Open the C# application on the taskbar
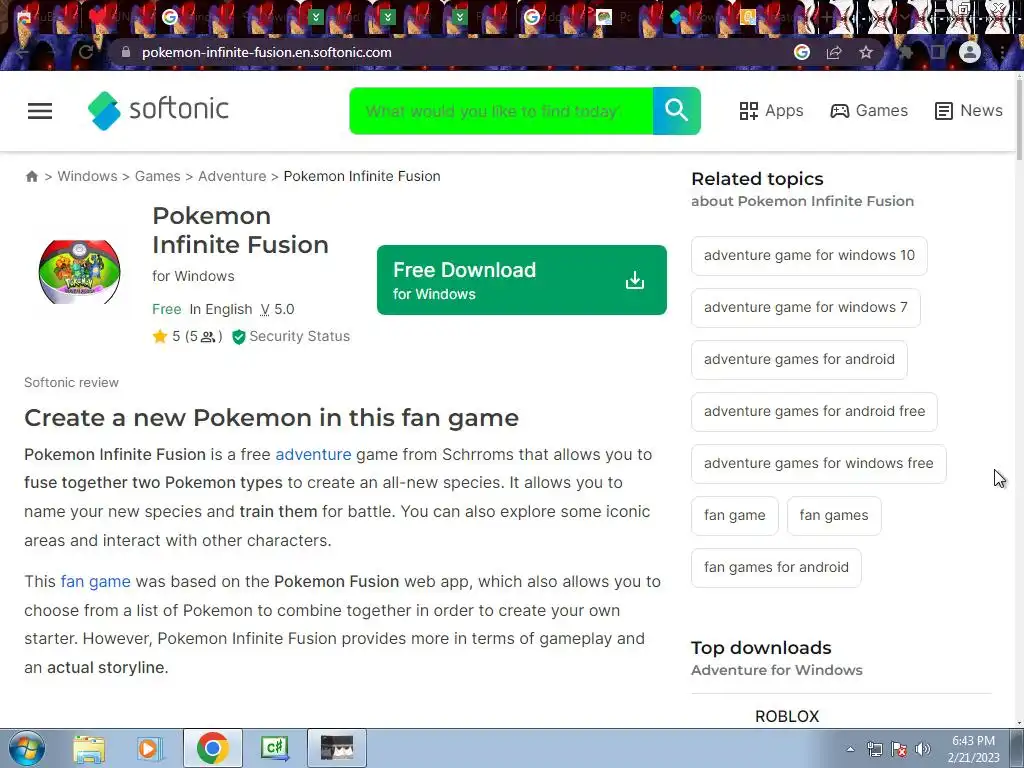The height and width of the screenshot is (768, 1024). (x=274, y=748)
